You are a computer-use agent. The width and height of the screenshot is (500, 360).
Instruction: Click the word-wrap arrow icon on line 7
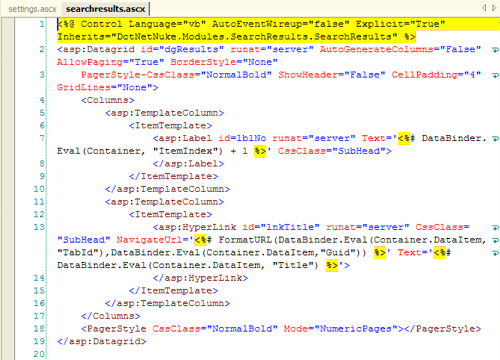pos(495,139)
